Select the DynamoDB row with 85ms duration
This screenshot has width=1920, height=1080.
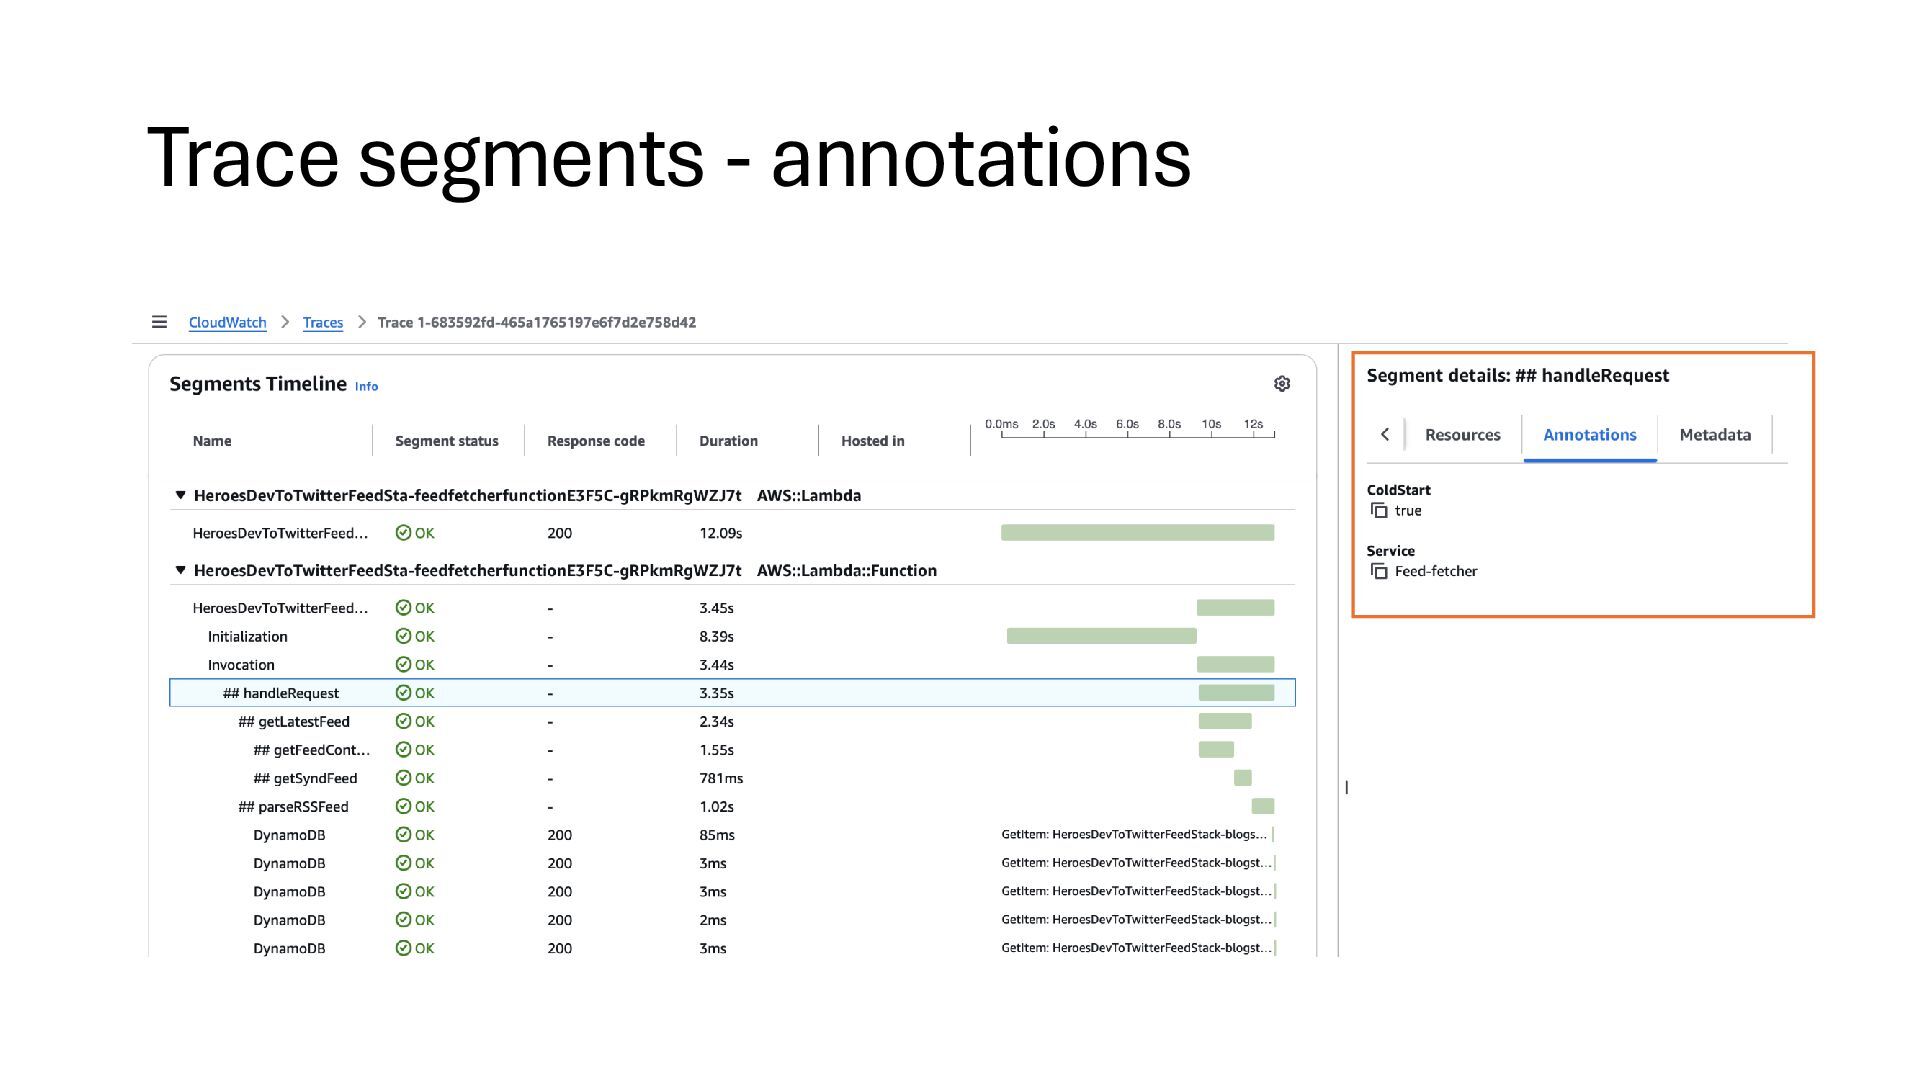(x=732, y=835)
